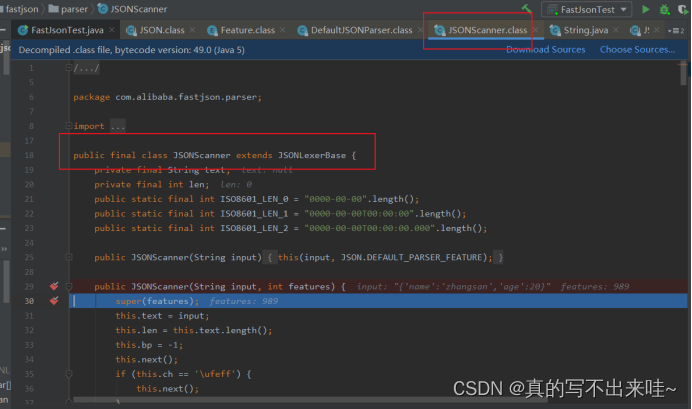This screenshot has width=692, height=409.
Task: Switch to the String.java tab
Action: [586, 30]
